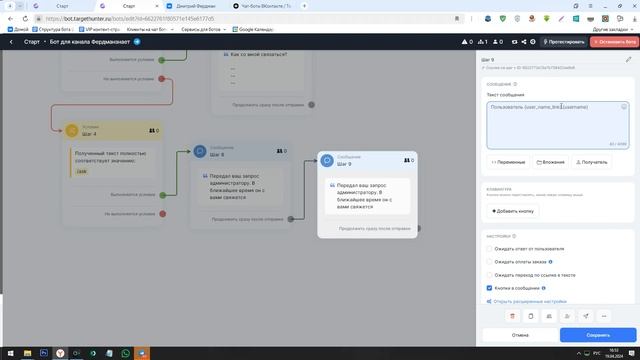Viewport: 640px width, 360px height.
Task: Enable Ожидать переход по ссылке в тексте
Action: coord(489,275)
